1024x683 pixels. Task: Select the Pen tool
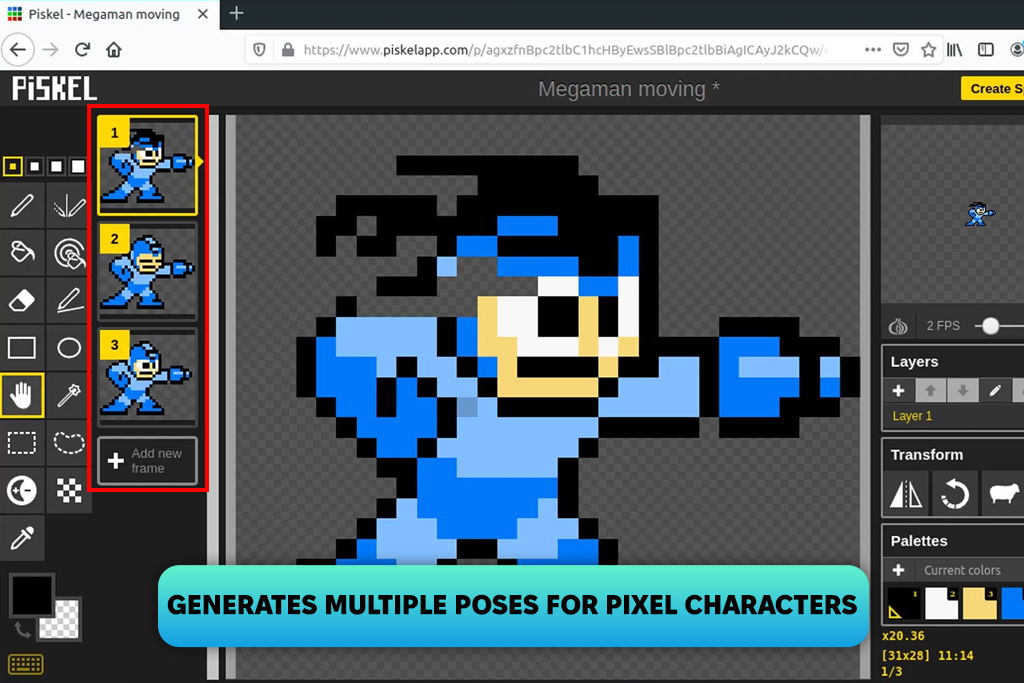pos(22,206)
